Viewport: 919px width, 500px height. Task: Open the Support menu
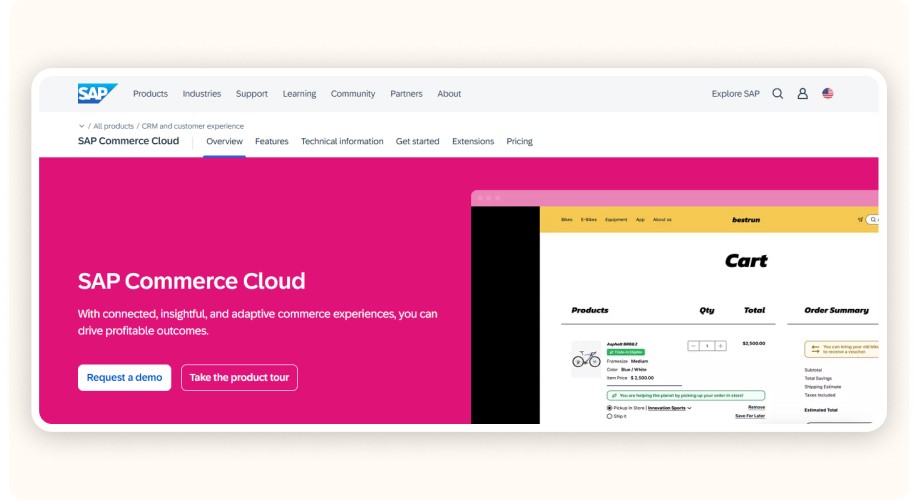tap(251, 94)
